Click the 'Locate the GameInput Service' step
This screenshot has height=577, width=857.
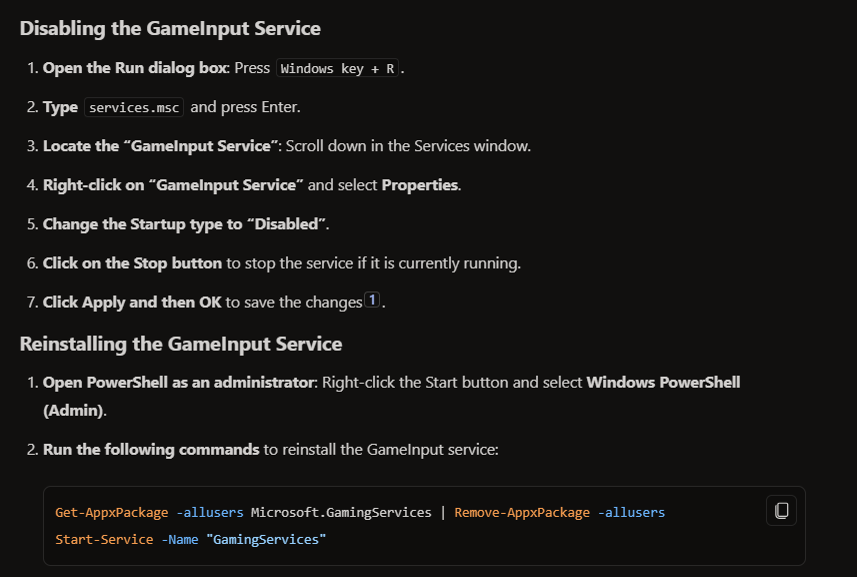pos(161,146)
